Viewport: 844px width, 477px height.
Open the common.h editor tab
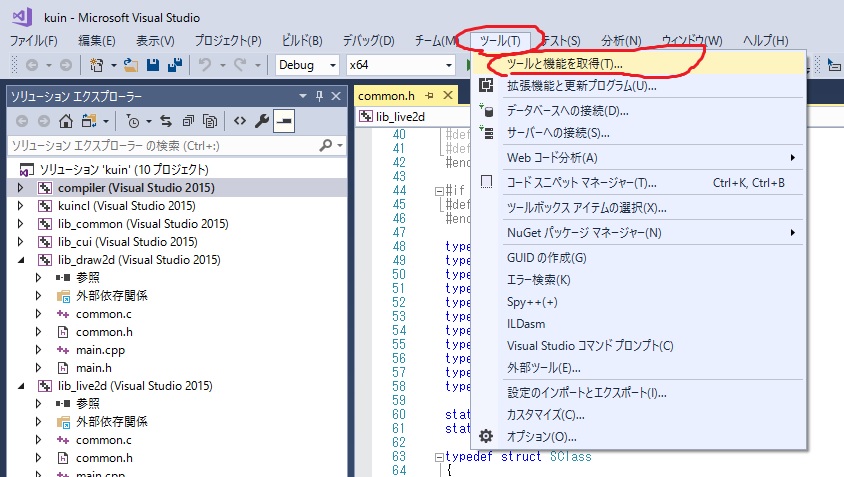[385, 96]
